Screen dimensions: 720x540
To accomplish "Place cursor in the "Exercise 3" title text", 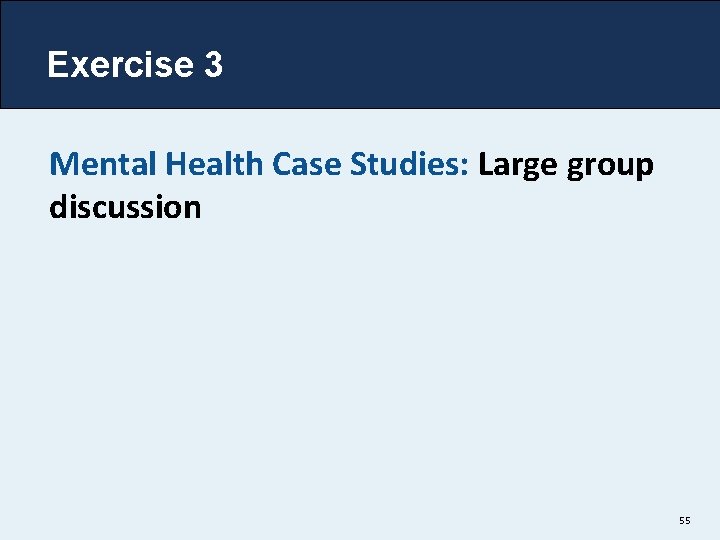I will tap(135, 64).
